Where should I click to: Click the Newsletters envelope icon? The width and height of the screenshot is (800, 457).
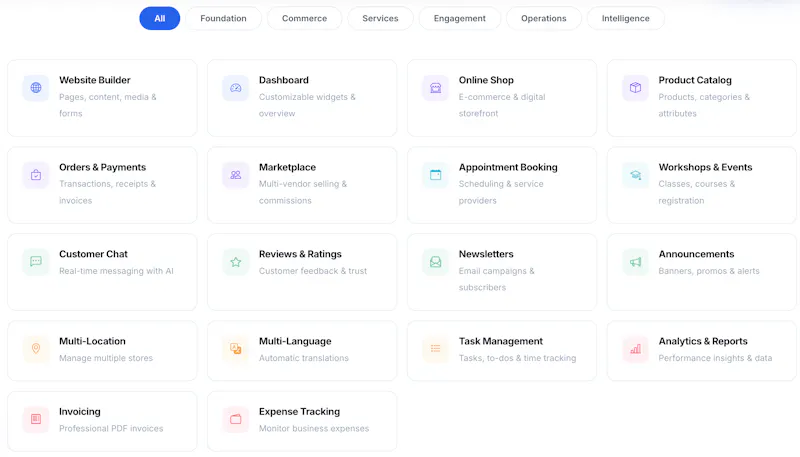click(x=435, y=262)
